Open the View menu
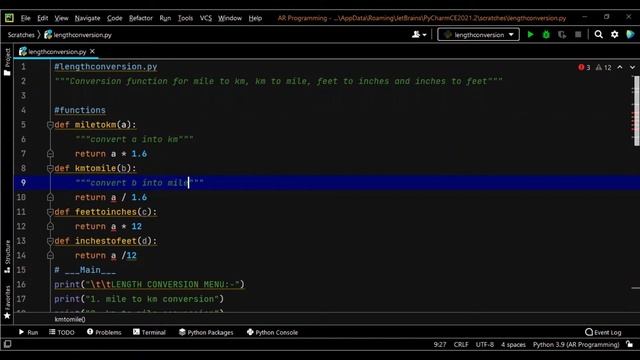This screenshot has width=640, height=360. click(61, 18)
